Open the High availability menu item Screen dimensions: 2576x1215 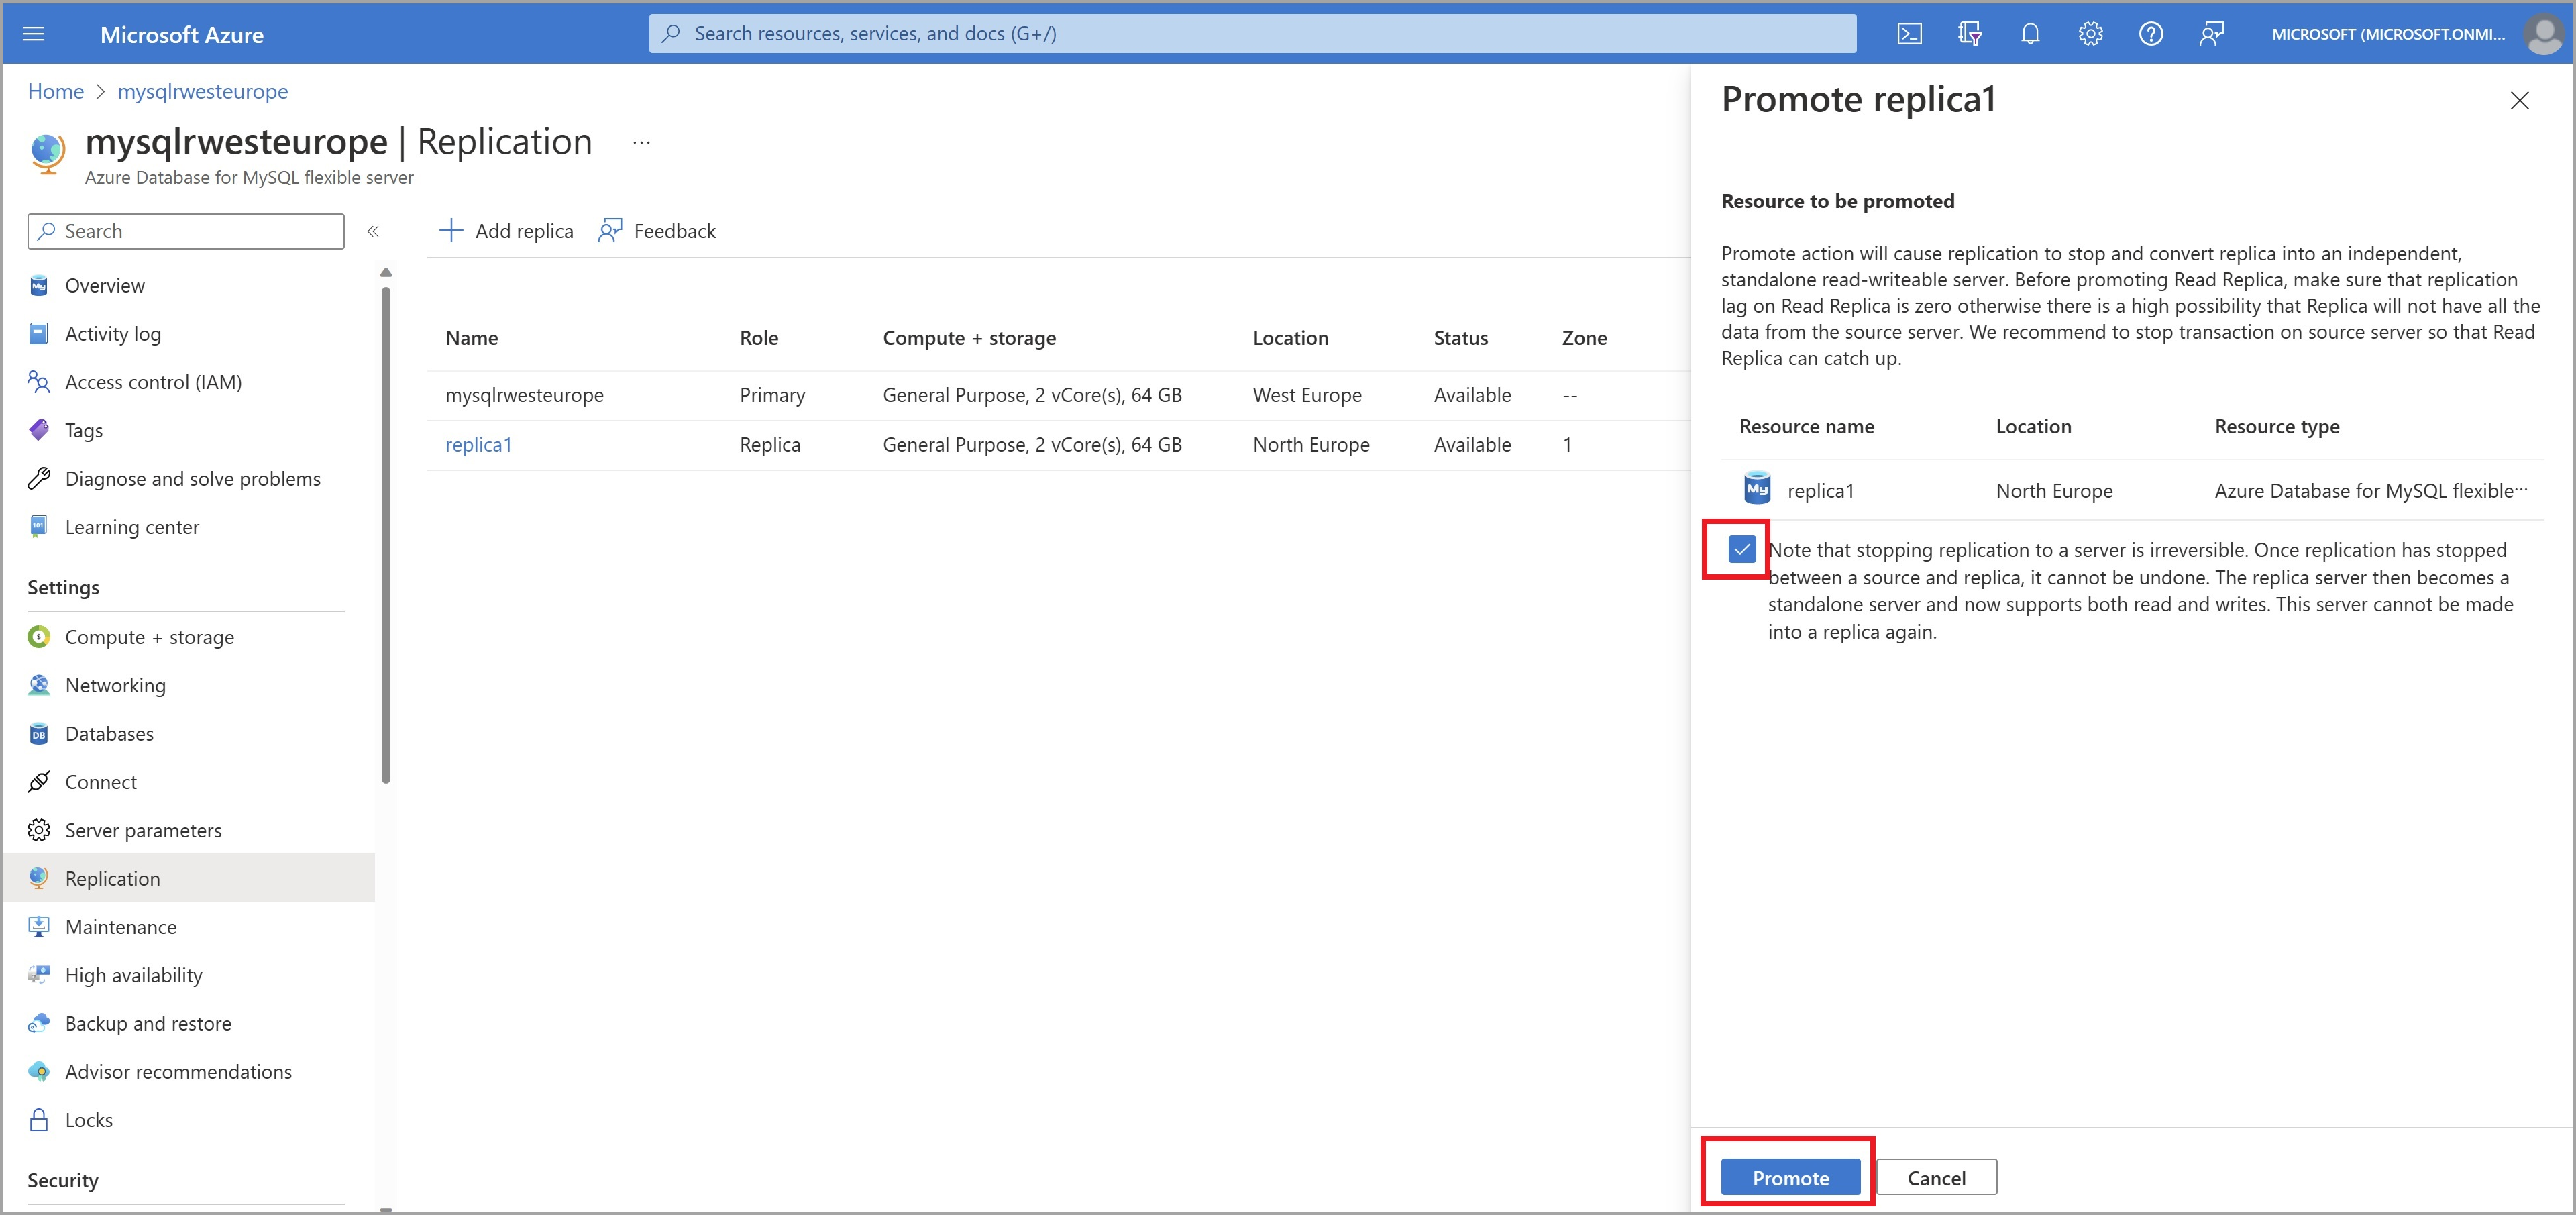(x=133, y=975)
